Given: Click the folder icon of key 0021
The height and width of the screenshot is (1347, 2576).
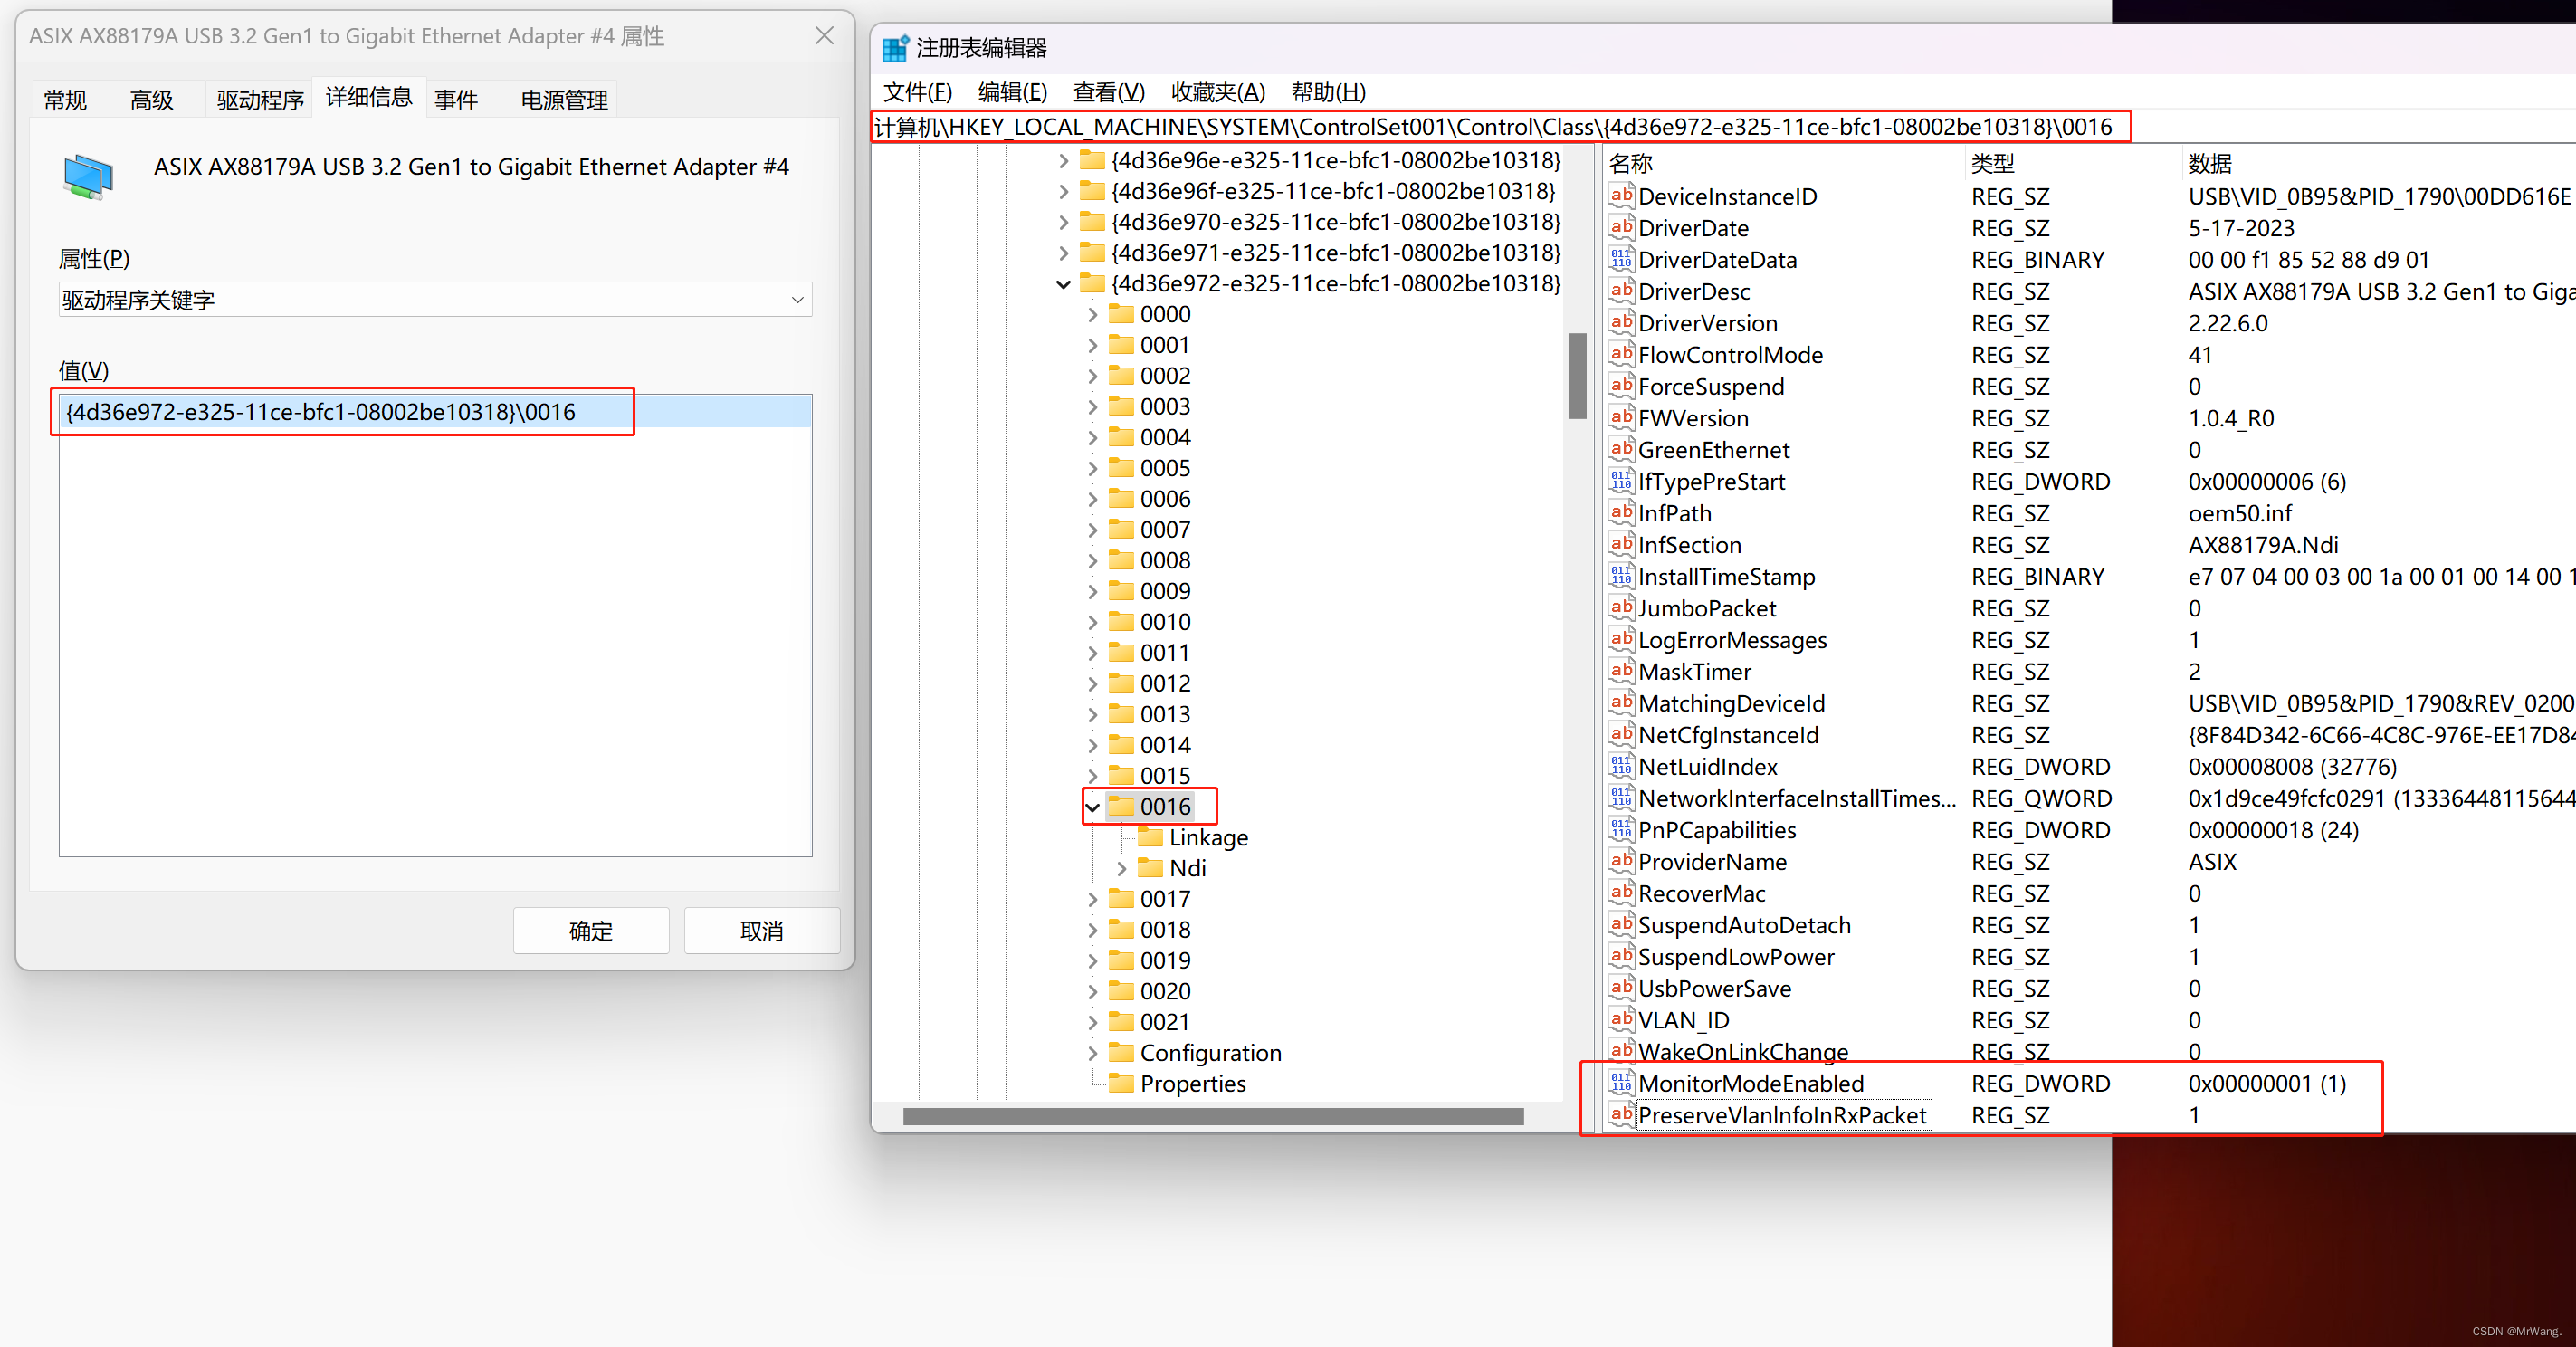Looking at the screenshot, I should pos(1122,1021).
